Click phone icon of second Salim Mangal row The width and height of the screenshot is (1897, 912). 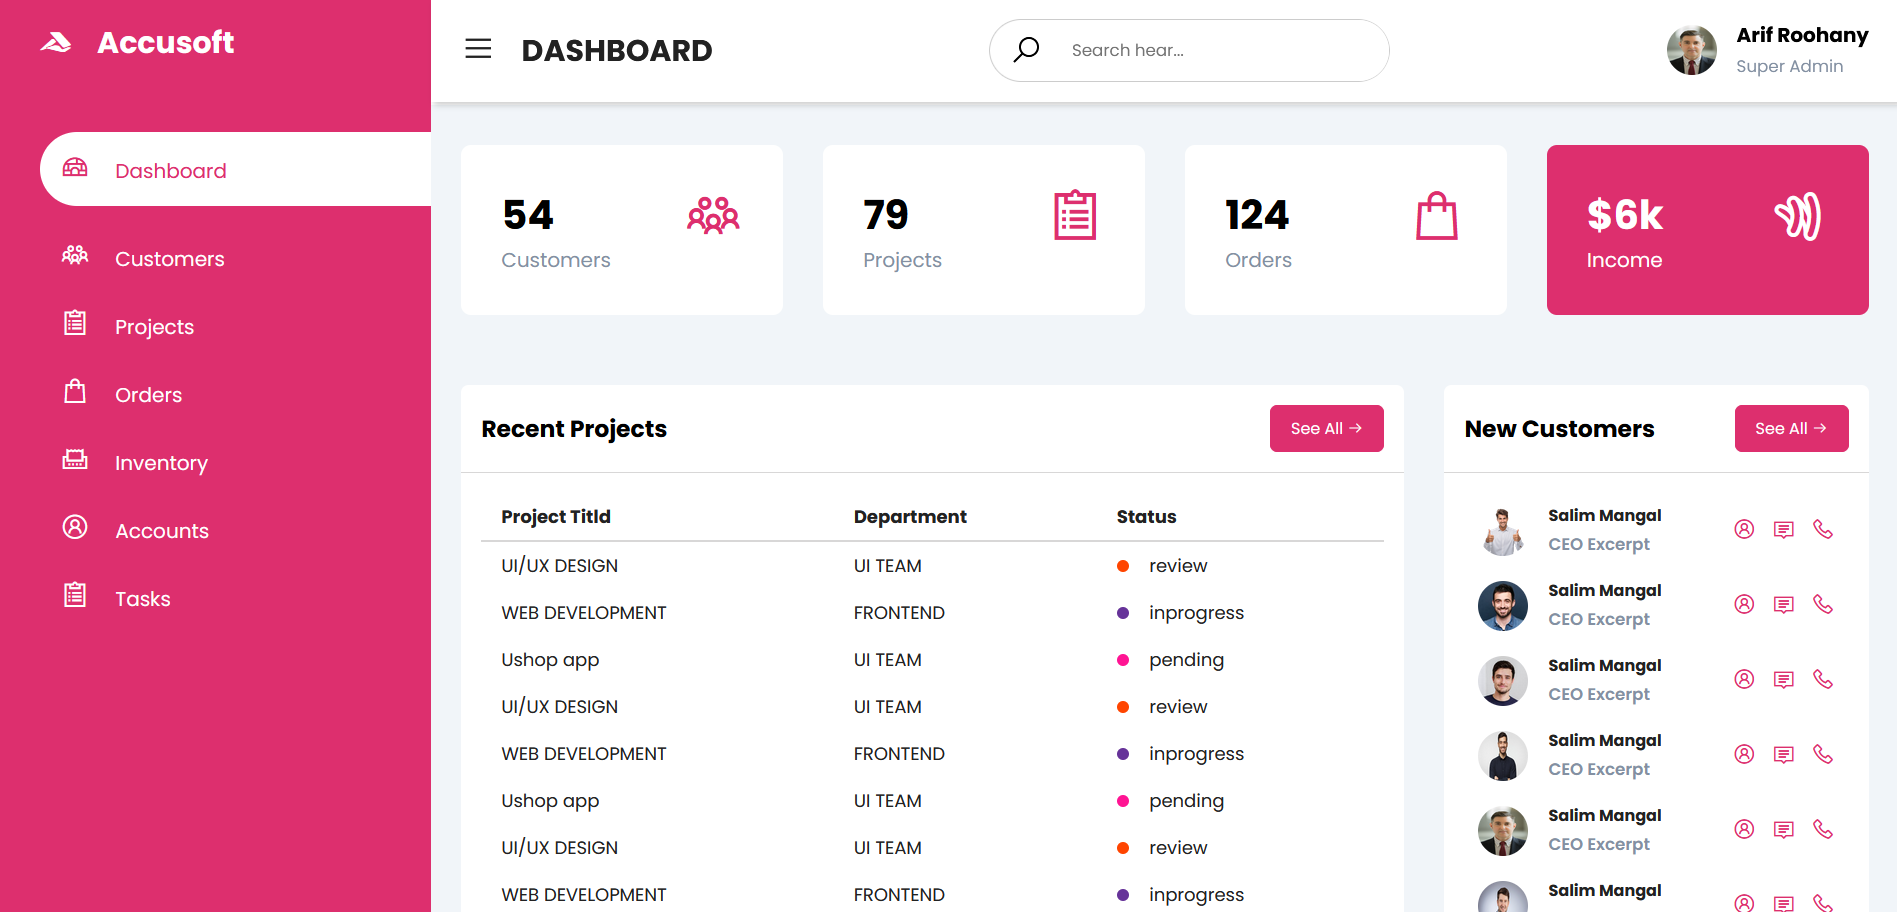(1823, 604)
